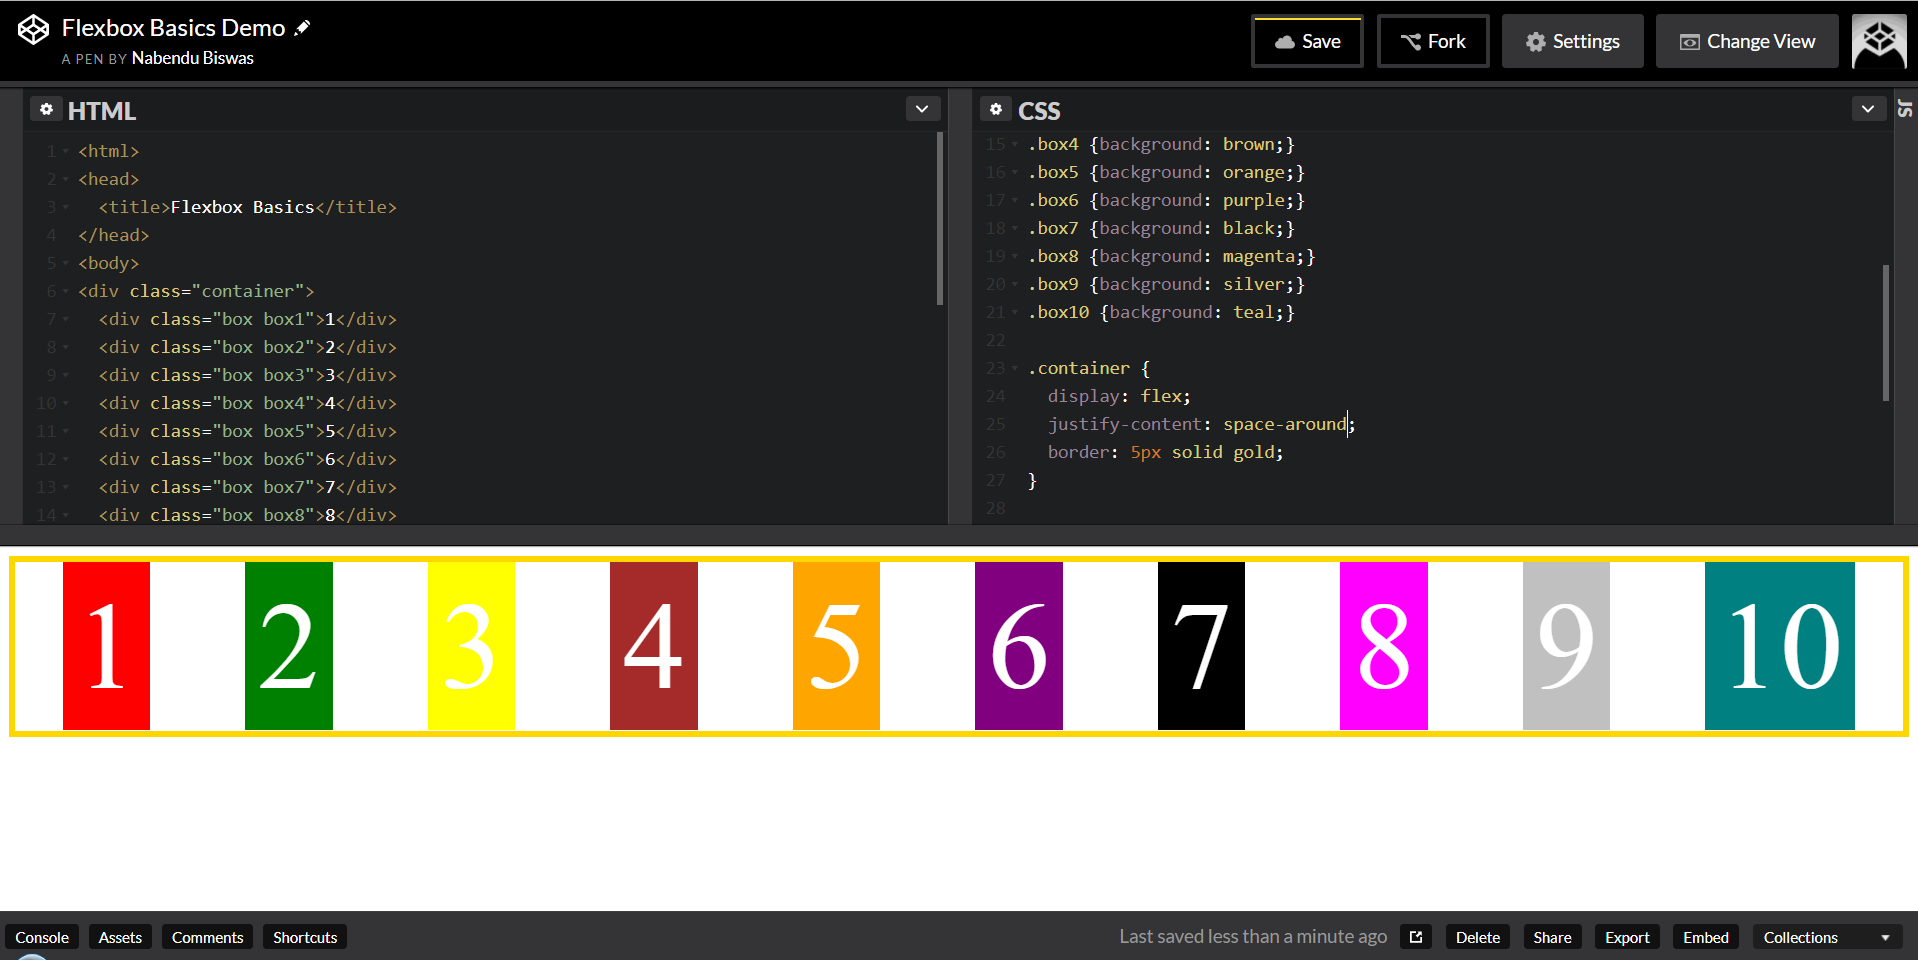1918x960 pixels.
Task: Click Flexbox Basics Demo pen title
Action: pyautogui.click(x=174, y=28)
